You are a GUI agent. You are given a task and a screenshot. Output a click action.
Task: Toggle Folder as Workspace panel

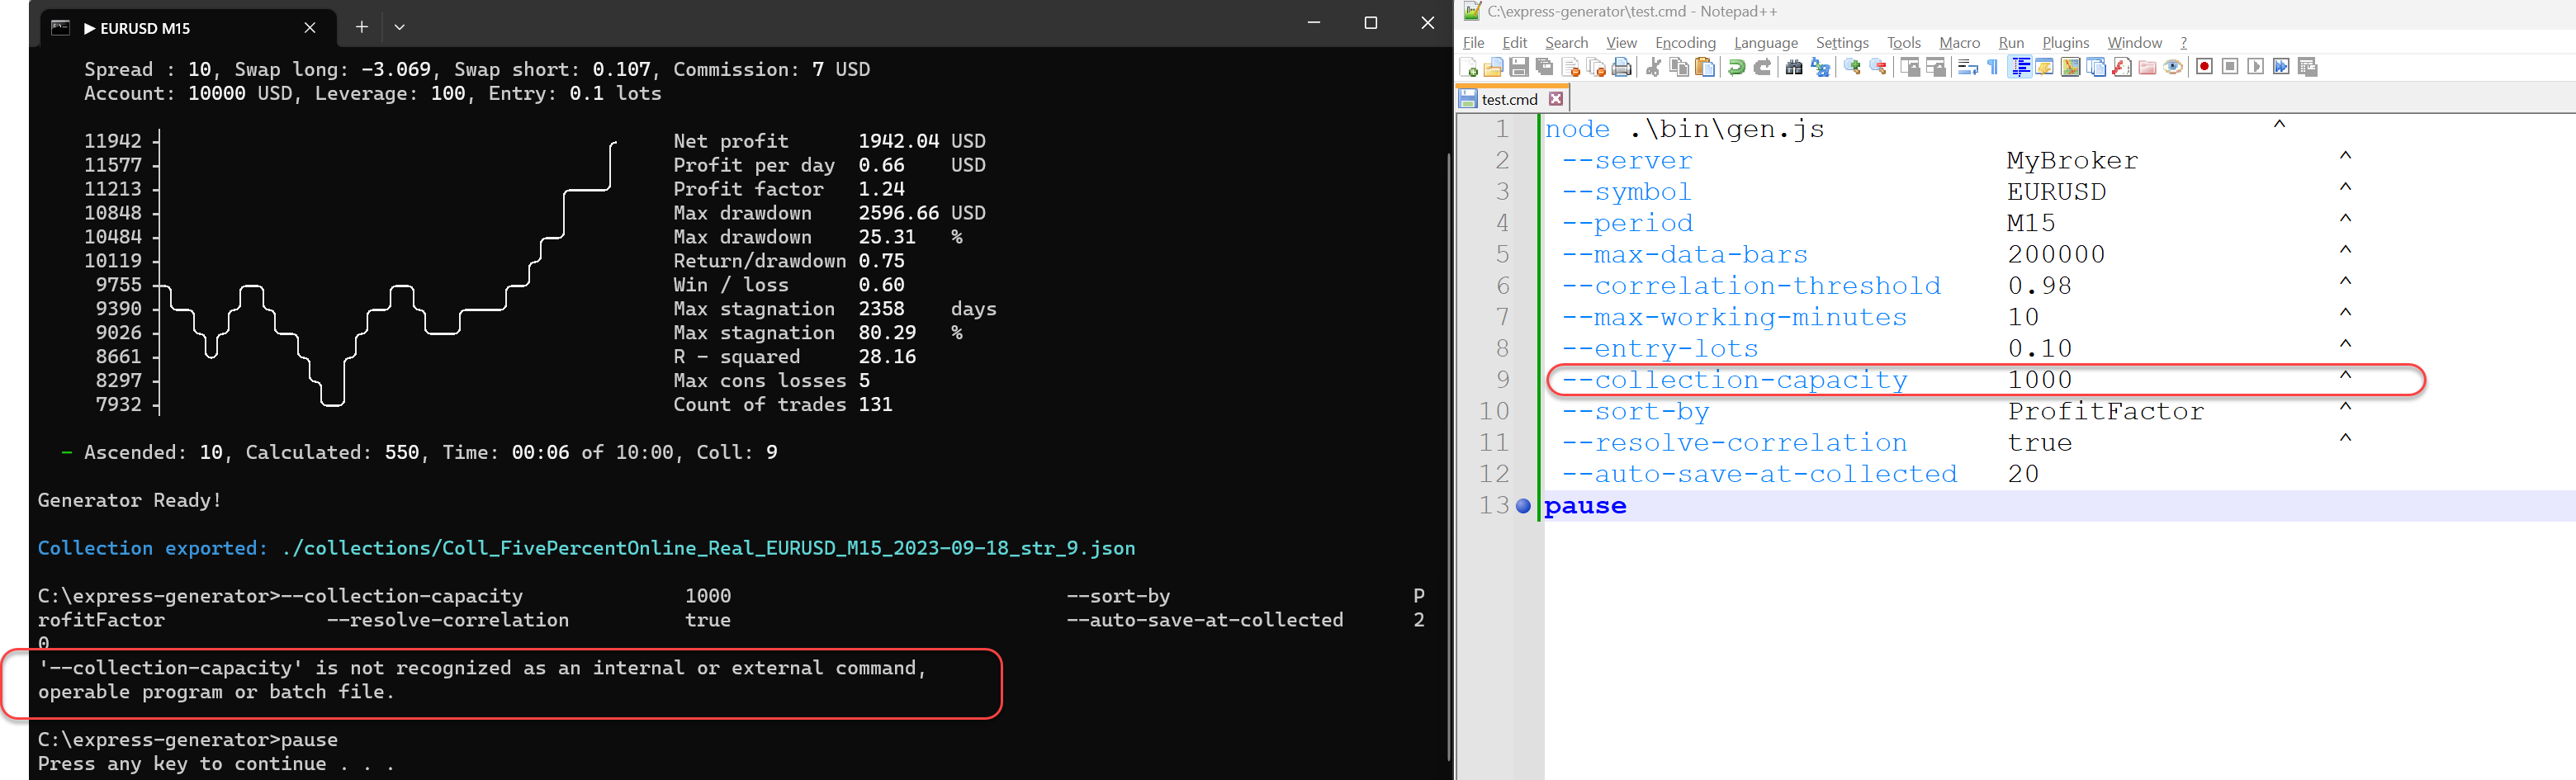pos(2148,67)
